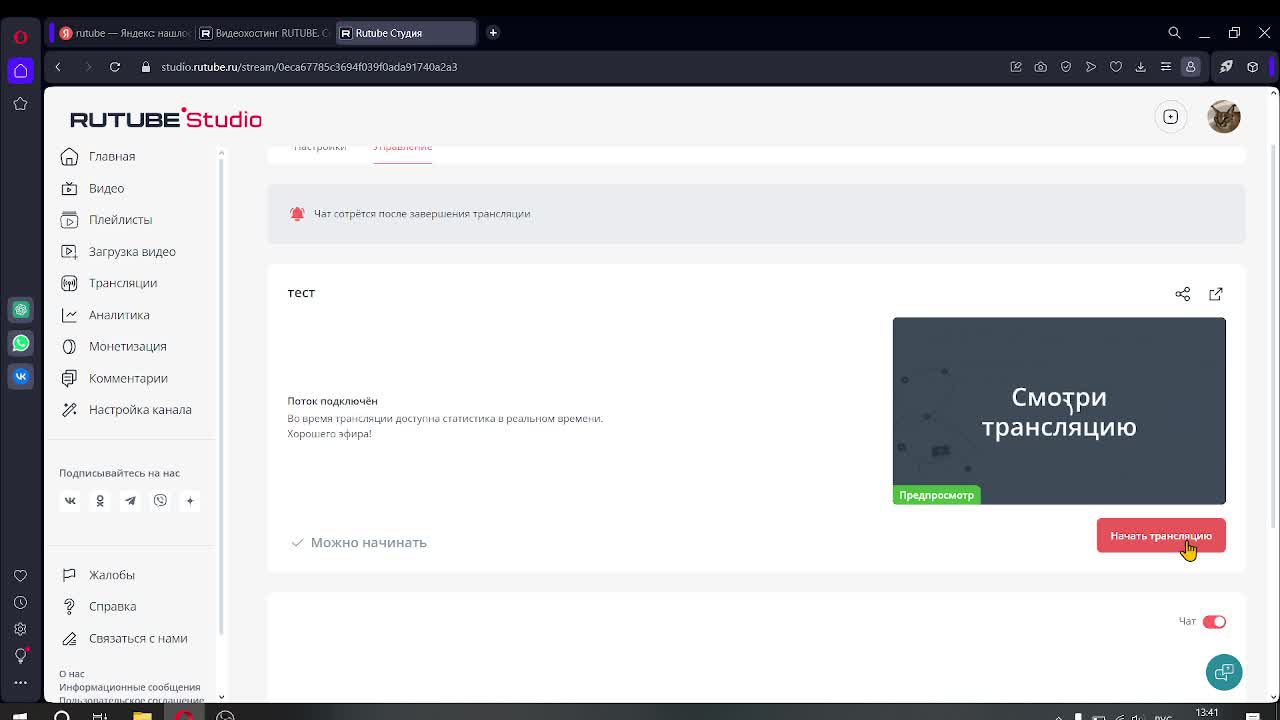Click the browser back arrow
The image size is (1280, 720).
point(58,67)
